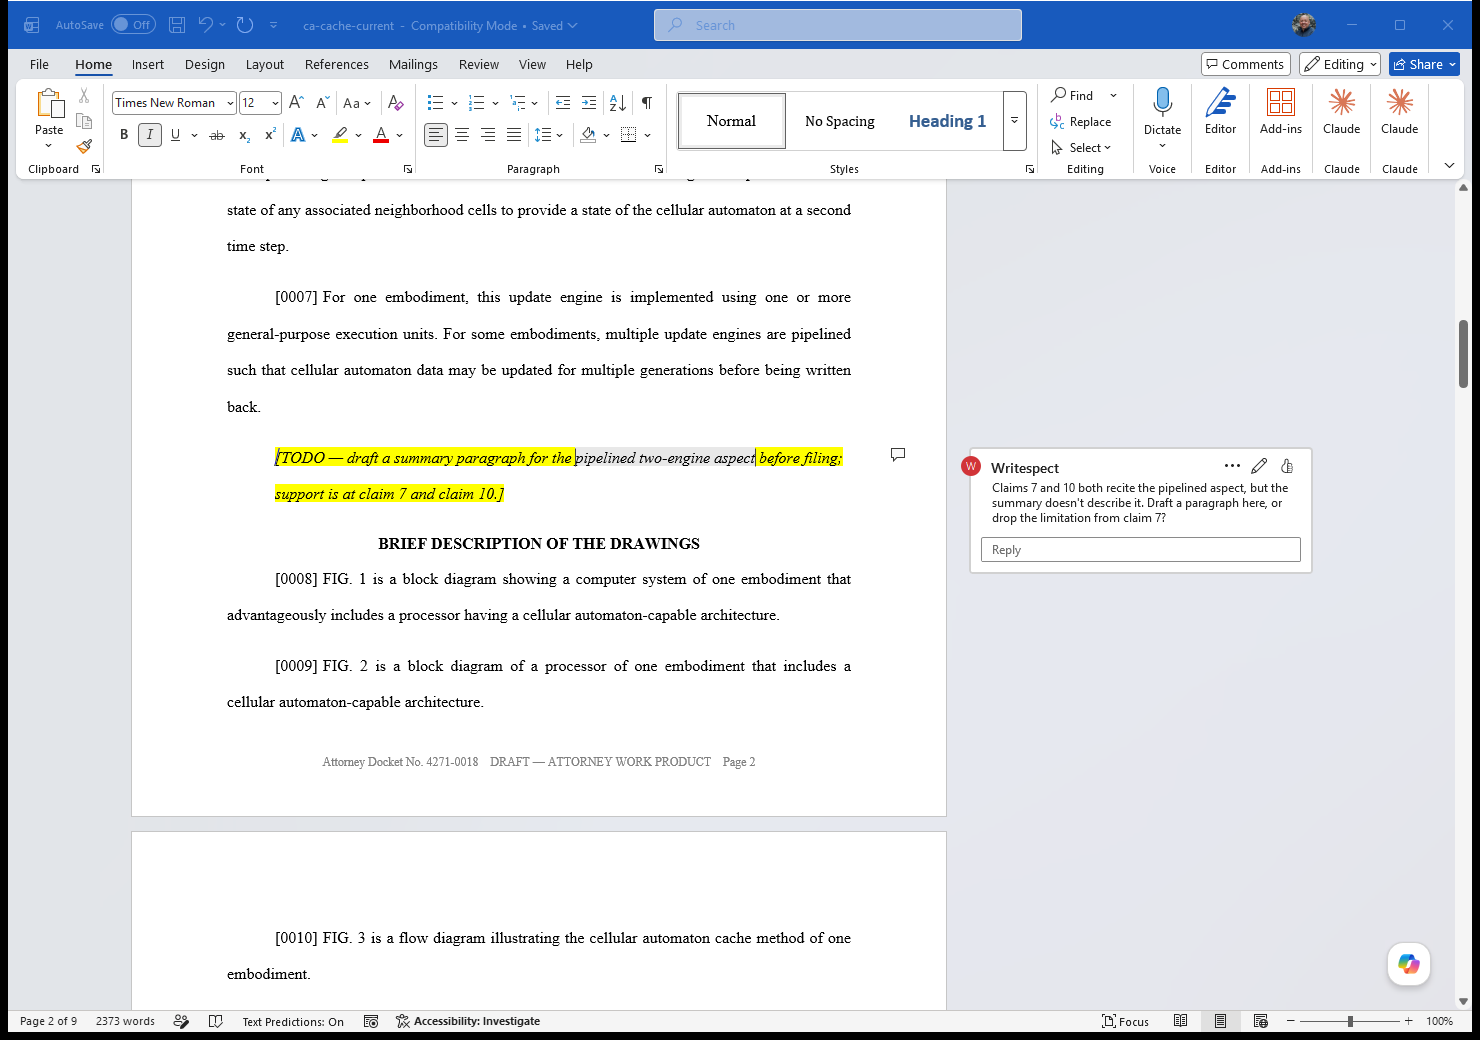Click the comment Reply field
This screenshot has height=1040, width=1480.
click(x=1141, y=550)
